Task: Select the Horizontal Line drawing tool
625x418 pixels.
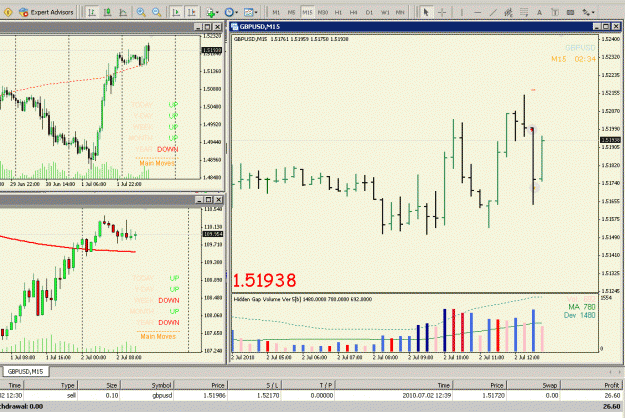Action: (478, 12)
